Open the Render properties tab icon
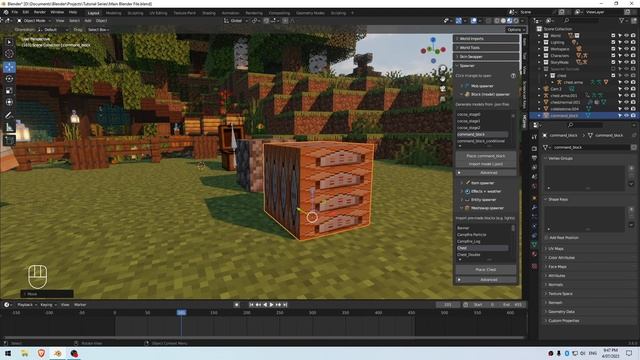The height and width of the screenshot is (360, 640). (x=534, y=148)
